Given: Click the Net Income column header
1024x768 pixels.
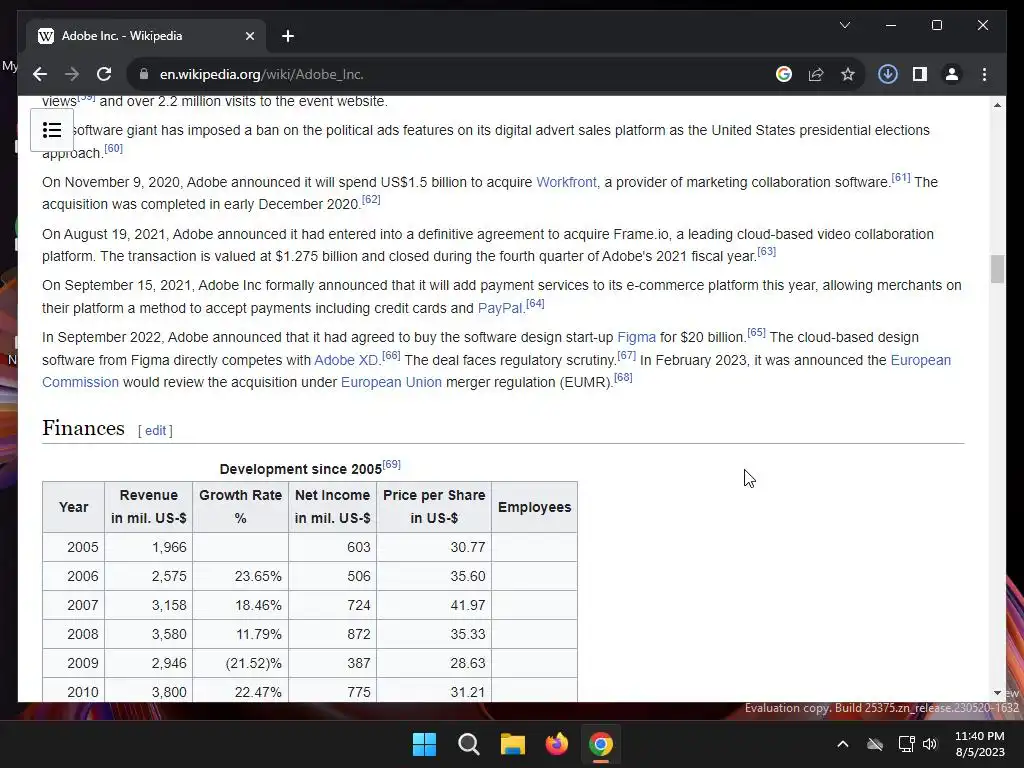Looking at the screenshot, I should [332, 507].
